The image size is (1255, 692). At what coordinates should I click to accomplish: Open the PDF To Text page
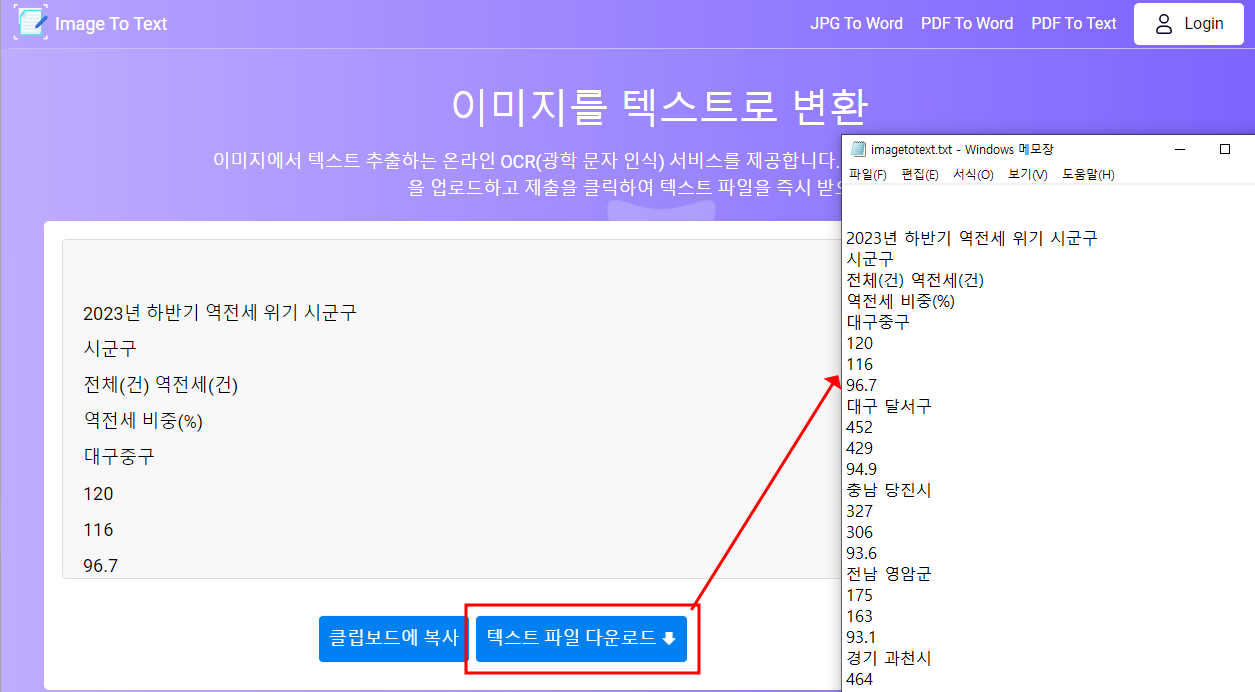point(1073,23)
